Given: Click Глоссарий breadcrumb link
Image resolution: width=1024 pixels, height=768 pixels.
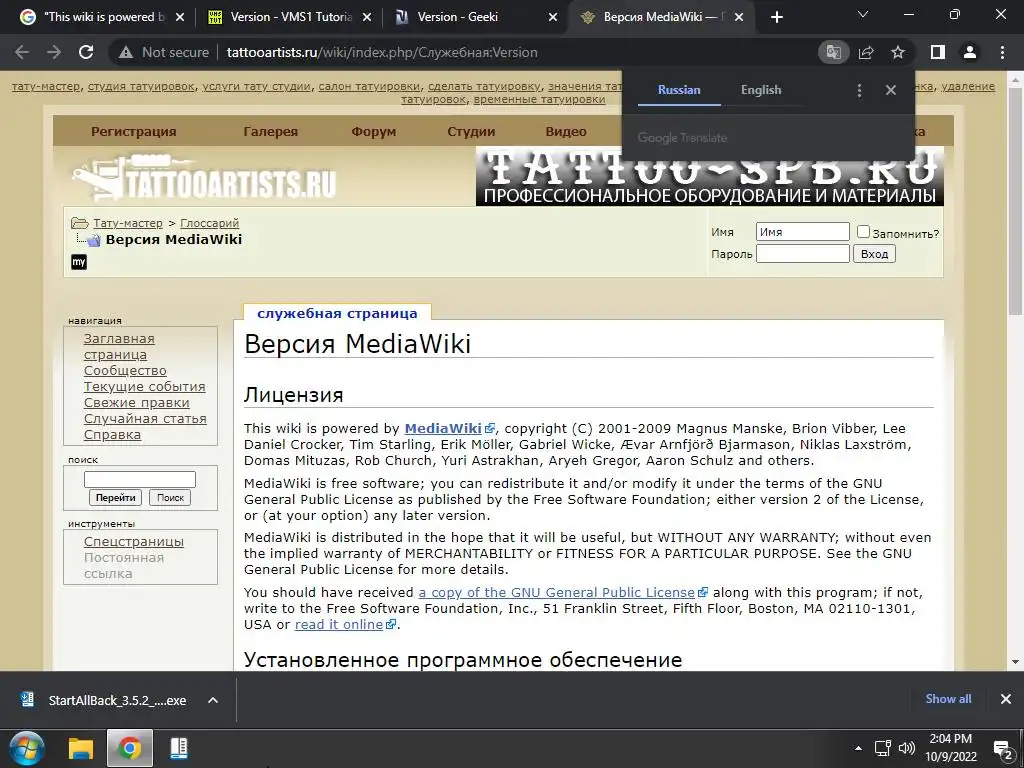Looking at the screenshot, I should pyautogui.click(x=210, y=223).
